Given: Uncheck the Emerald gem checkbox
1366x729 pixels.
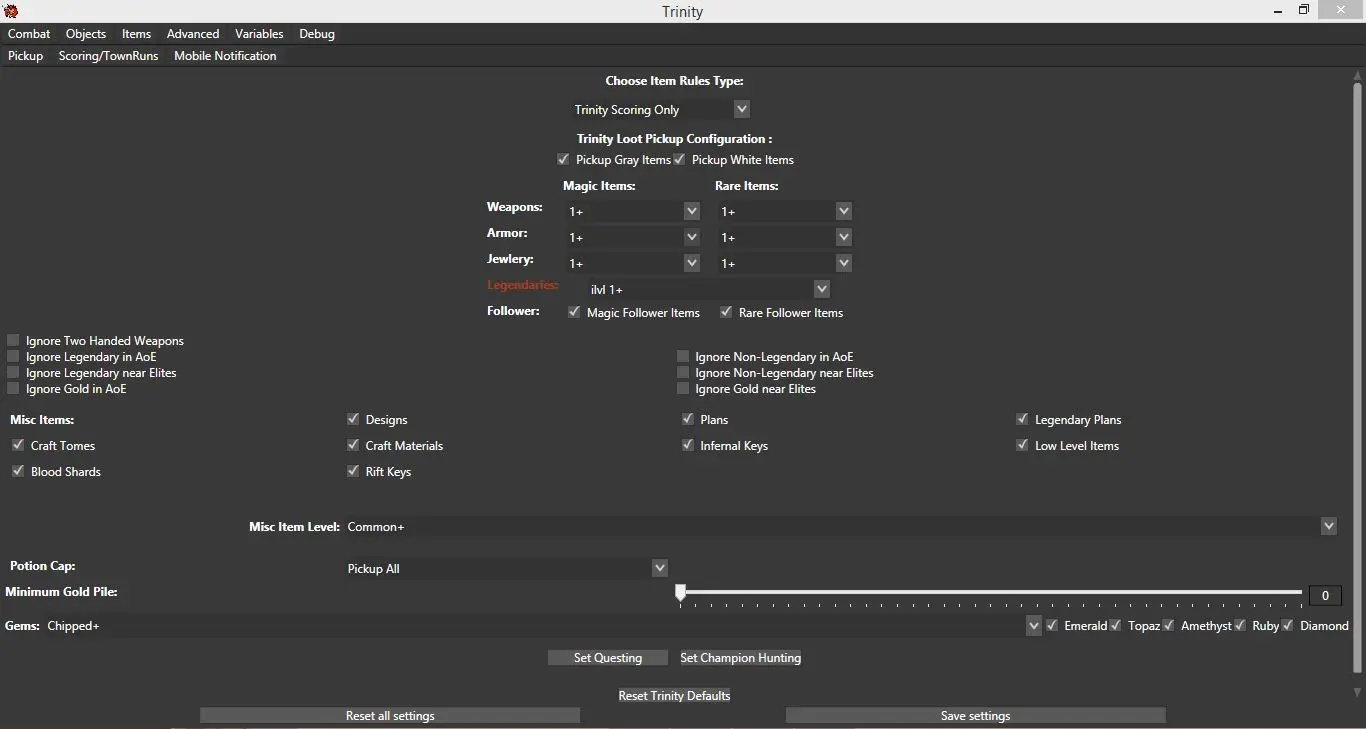Looking at the screenshot, I should [1052, 625].
